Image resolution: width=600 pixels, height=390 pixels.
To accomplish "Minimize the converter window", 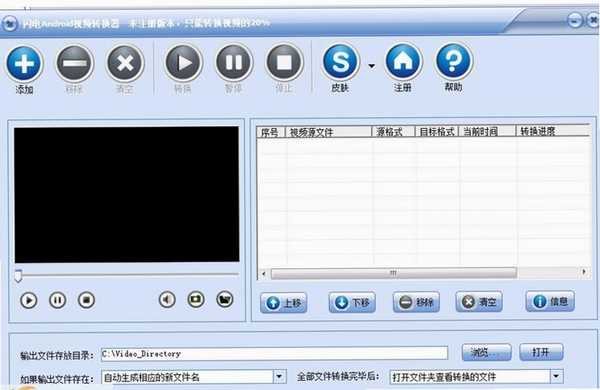I will 575,20.
